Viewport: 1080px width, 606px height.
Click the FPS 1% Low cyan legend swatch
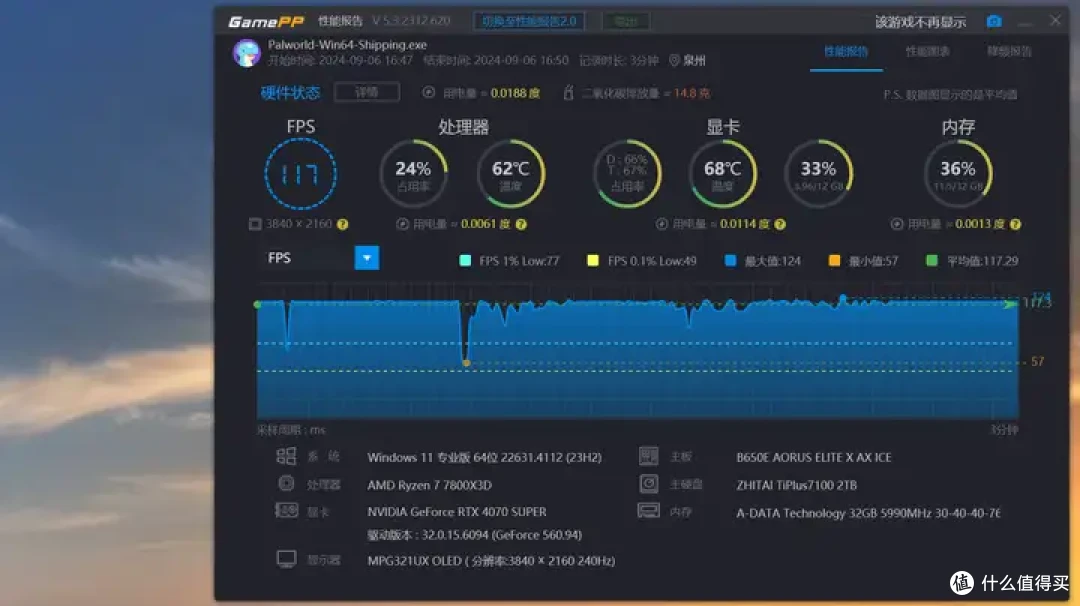[x=465, y=260]
